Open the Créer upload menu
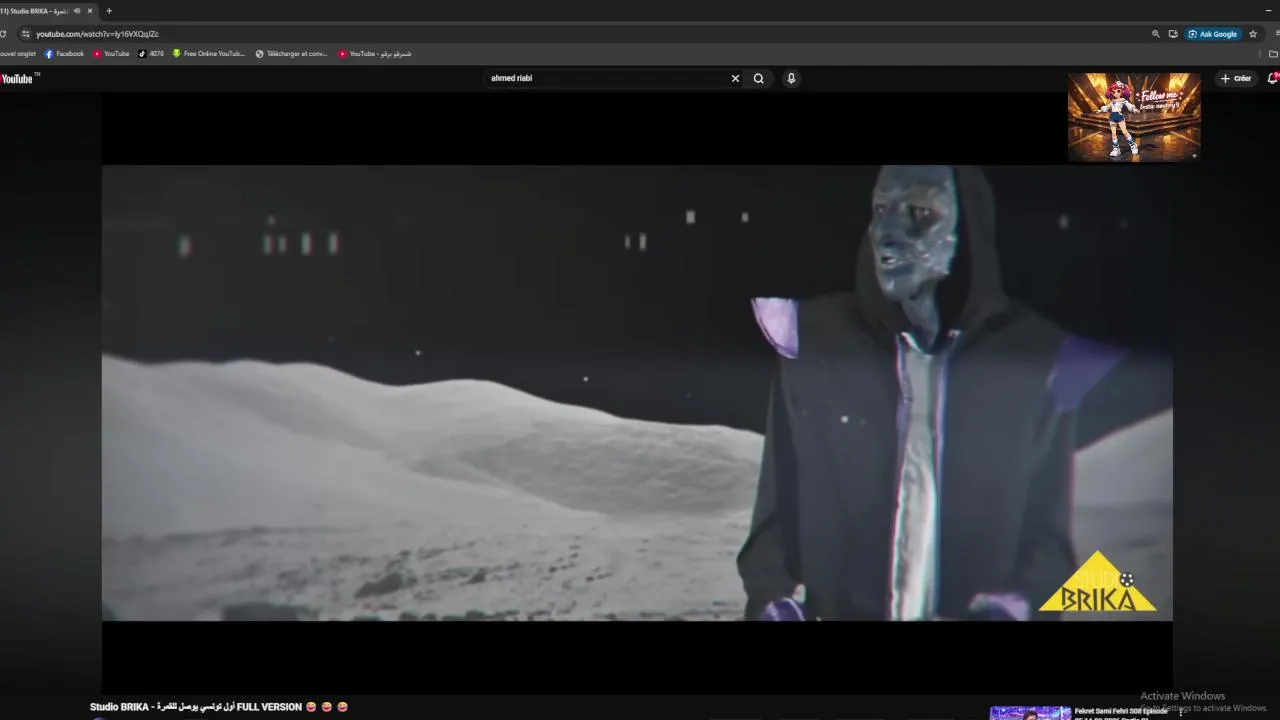The image size is (1280, 720). 1236,78
